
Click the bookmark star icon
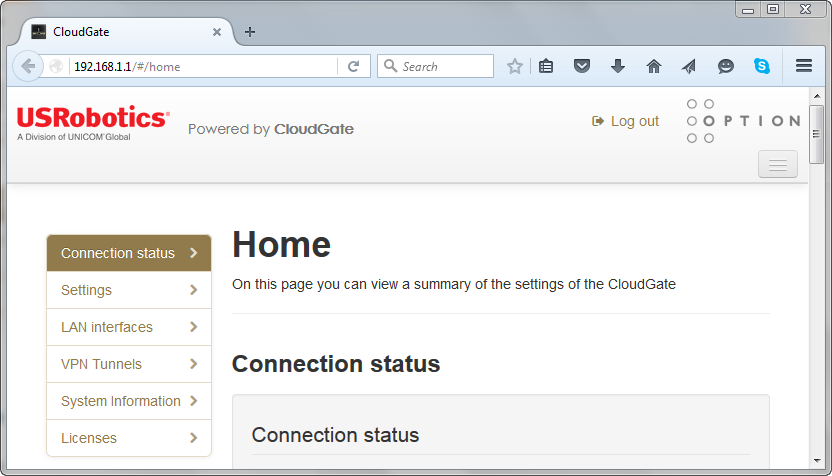point(515,66)
